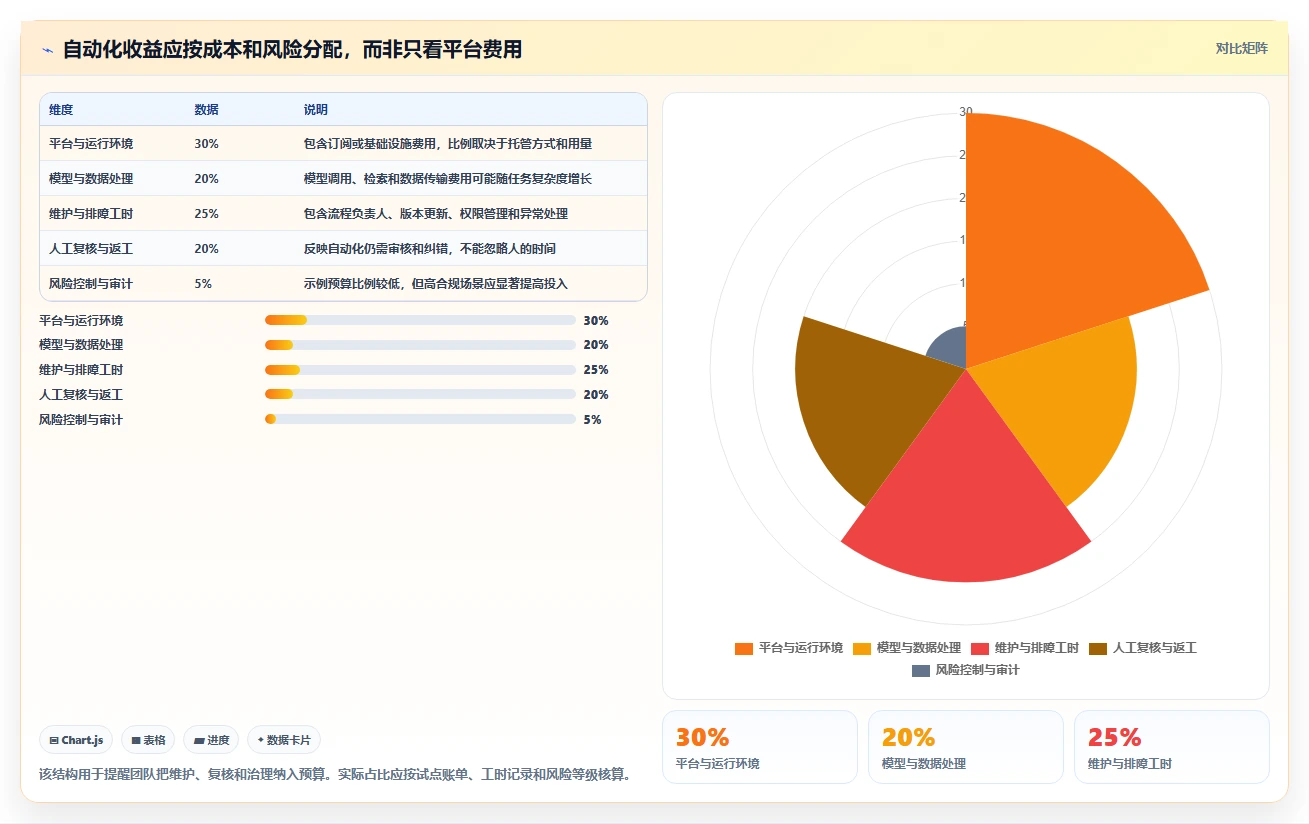Click the description starting with 包含流程负责人
The image size is (1309, 824).
(x=436, y=214)
